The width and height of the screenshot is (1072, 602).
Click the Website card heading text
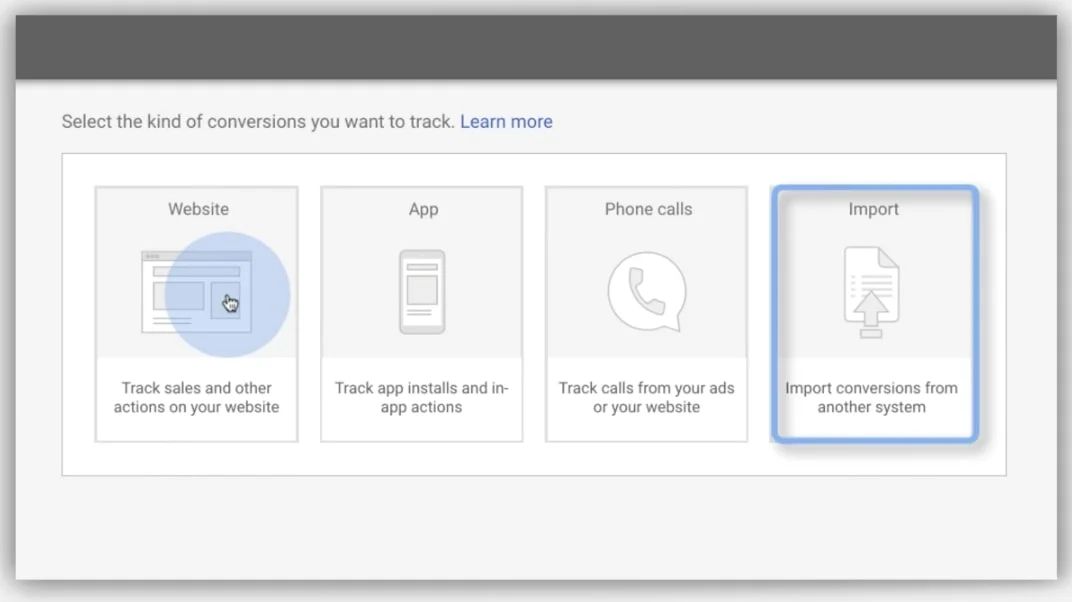(197, 209)
